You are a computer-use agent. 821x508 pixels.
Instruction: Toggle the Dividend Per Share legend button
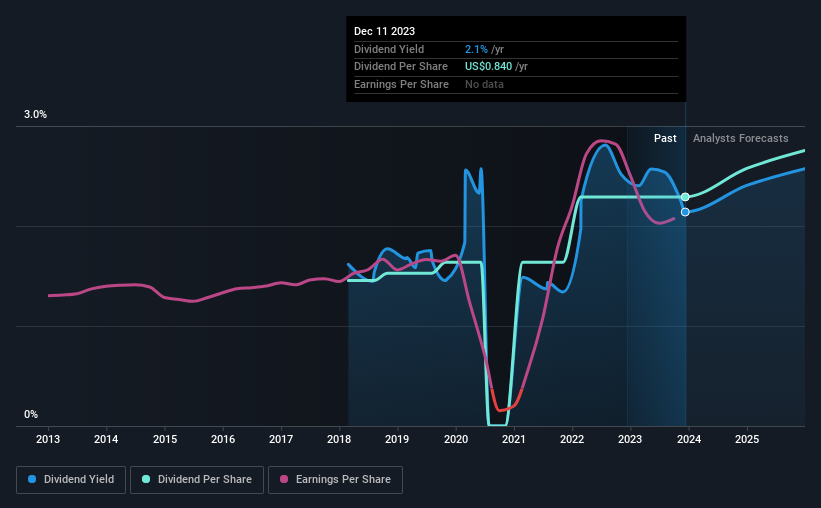(197, 480)
